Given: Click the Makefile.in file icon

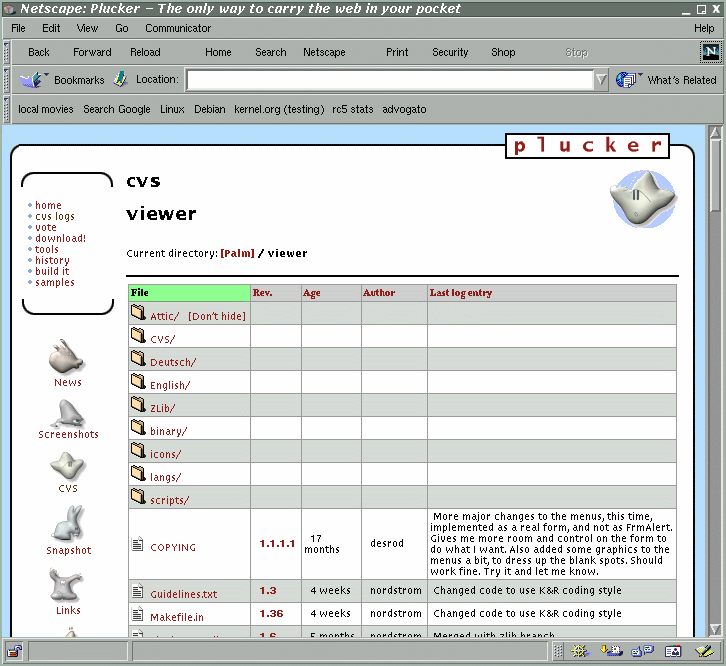Looking at the screenshot, I should [138, 614].
